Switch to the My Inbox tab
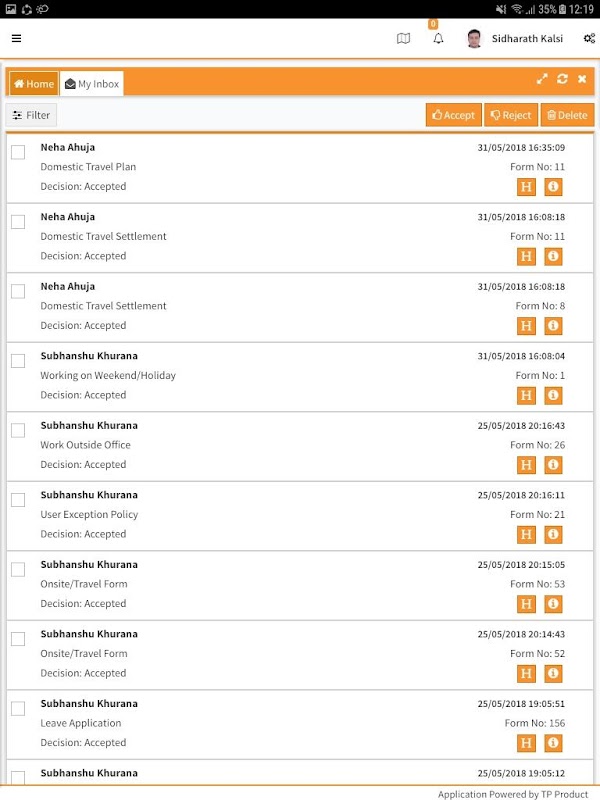This screenshot has width=600, height=800. pos(92,84)
